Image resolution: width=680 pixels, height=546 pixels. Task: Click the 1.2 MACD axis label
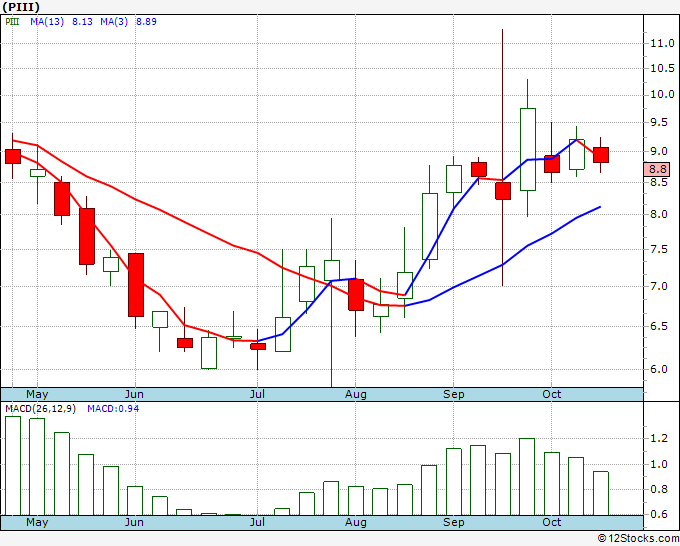[658, 439]
